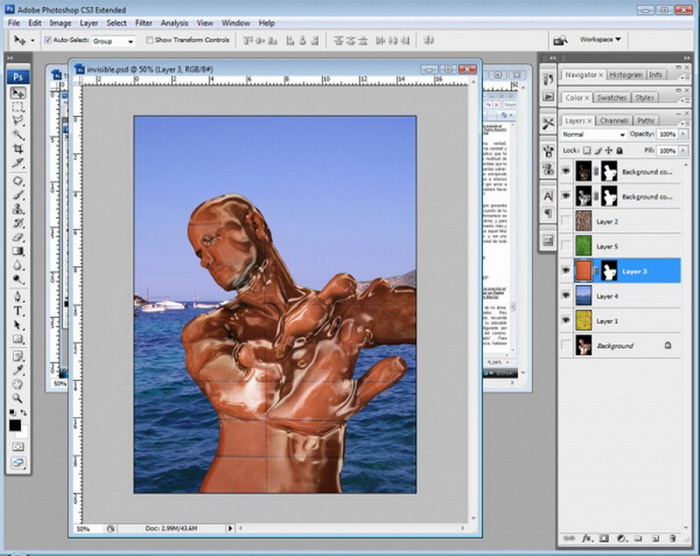This screenshot has width=700, height=556.
Task: Select the Slice tool
Action: point(18,163)
